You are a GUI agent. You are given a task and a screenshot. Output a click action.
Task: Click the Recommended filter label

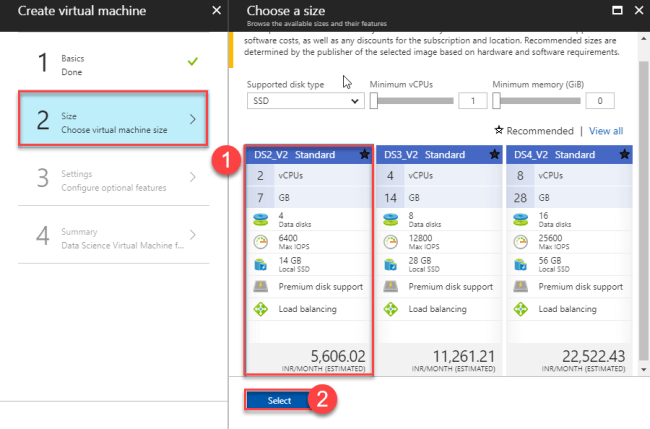[x=540, y=131]
